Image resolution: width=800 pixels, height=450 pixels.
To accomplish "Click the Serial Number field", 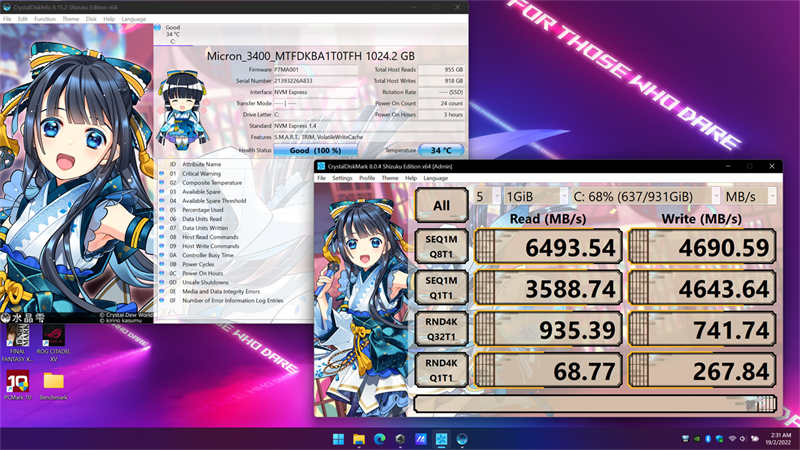I will pos(315,81).
